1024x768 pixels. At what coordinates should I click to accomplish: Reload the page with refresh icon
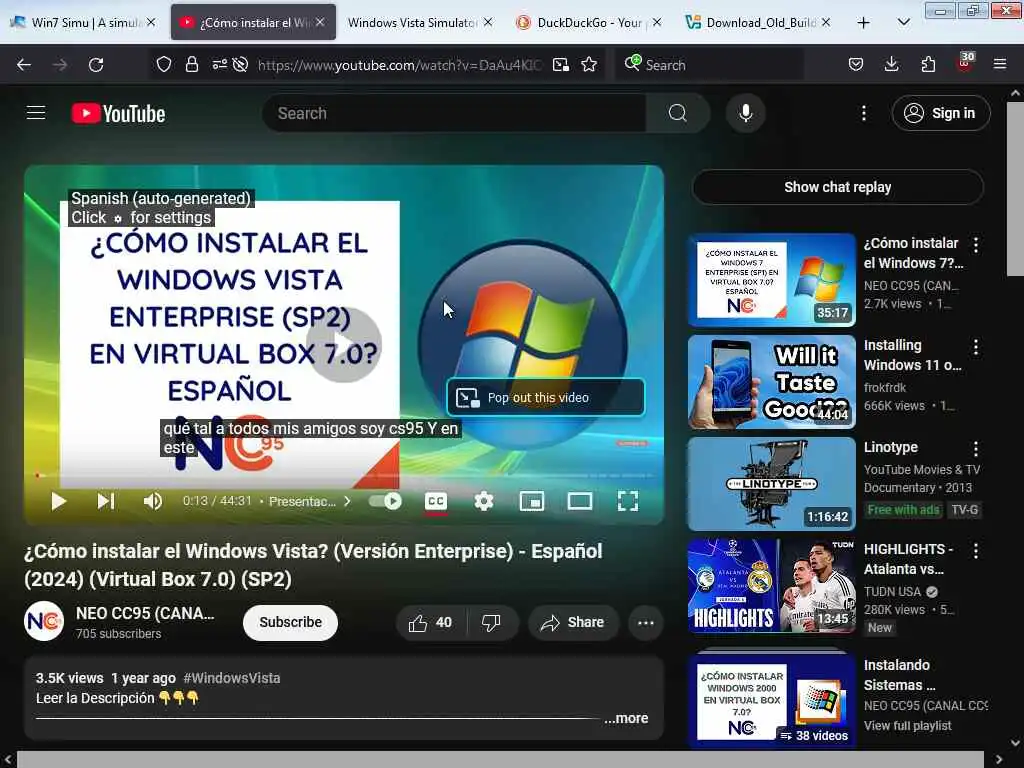pos(96,65)
